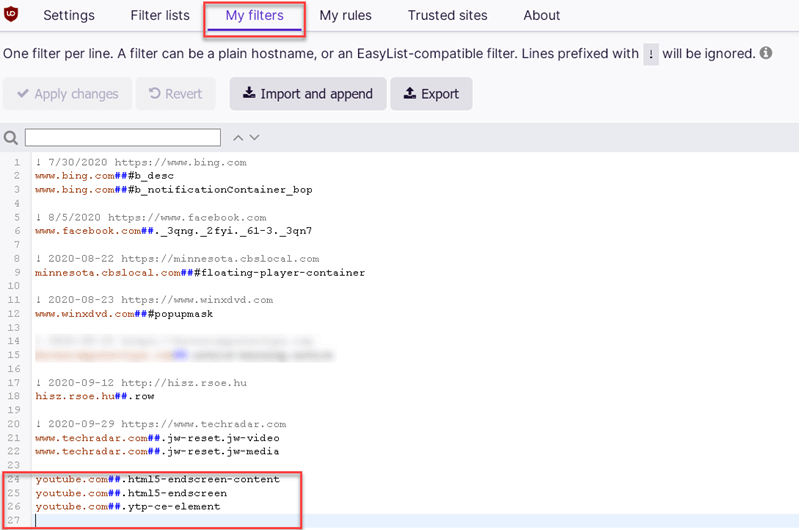Open the My rules tab
Viewport: 800px width, 530px height.
345,15
